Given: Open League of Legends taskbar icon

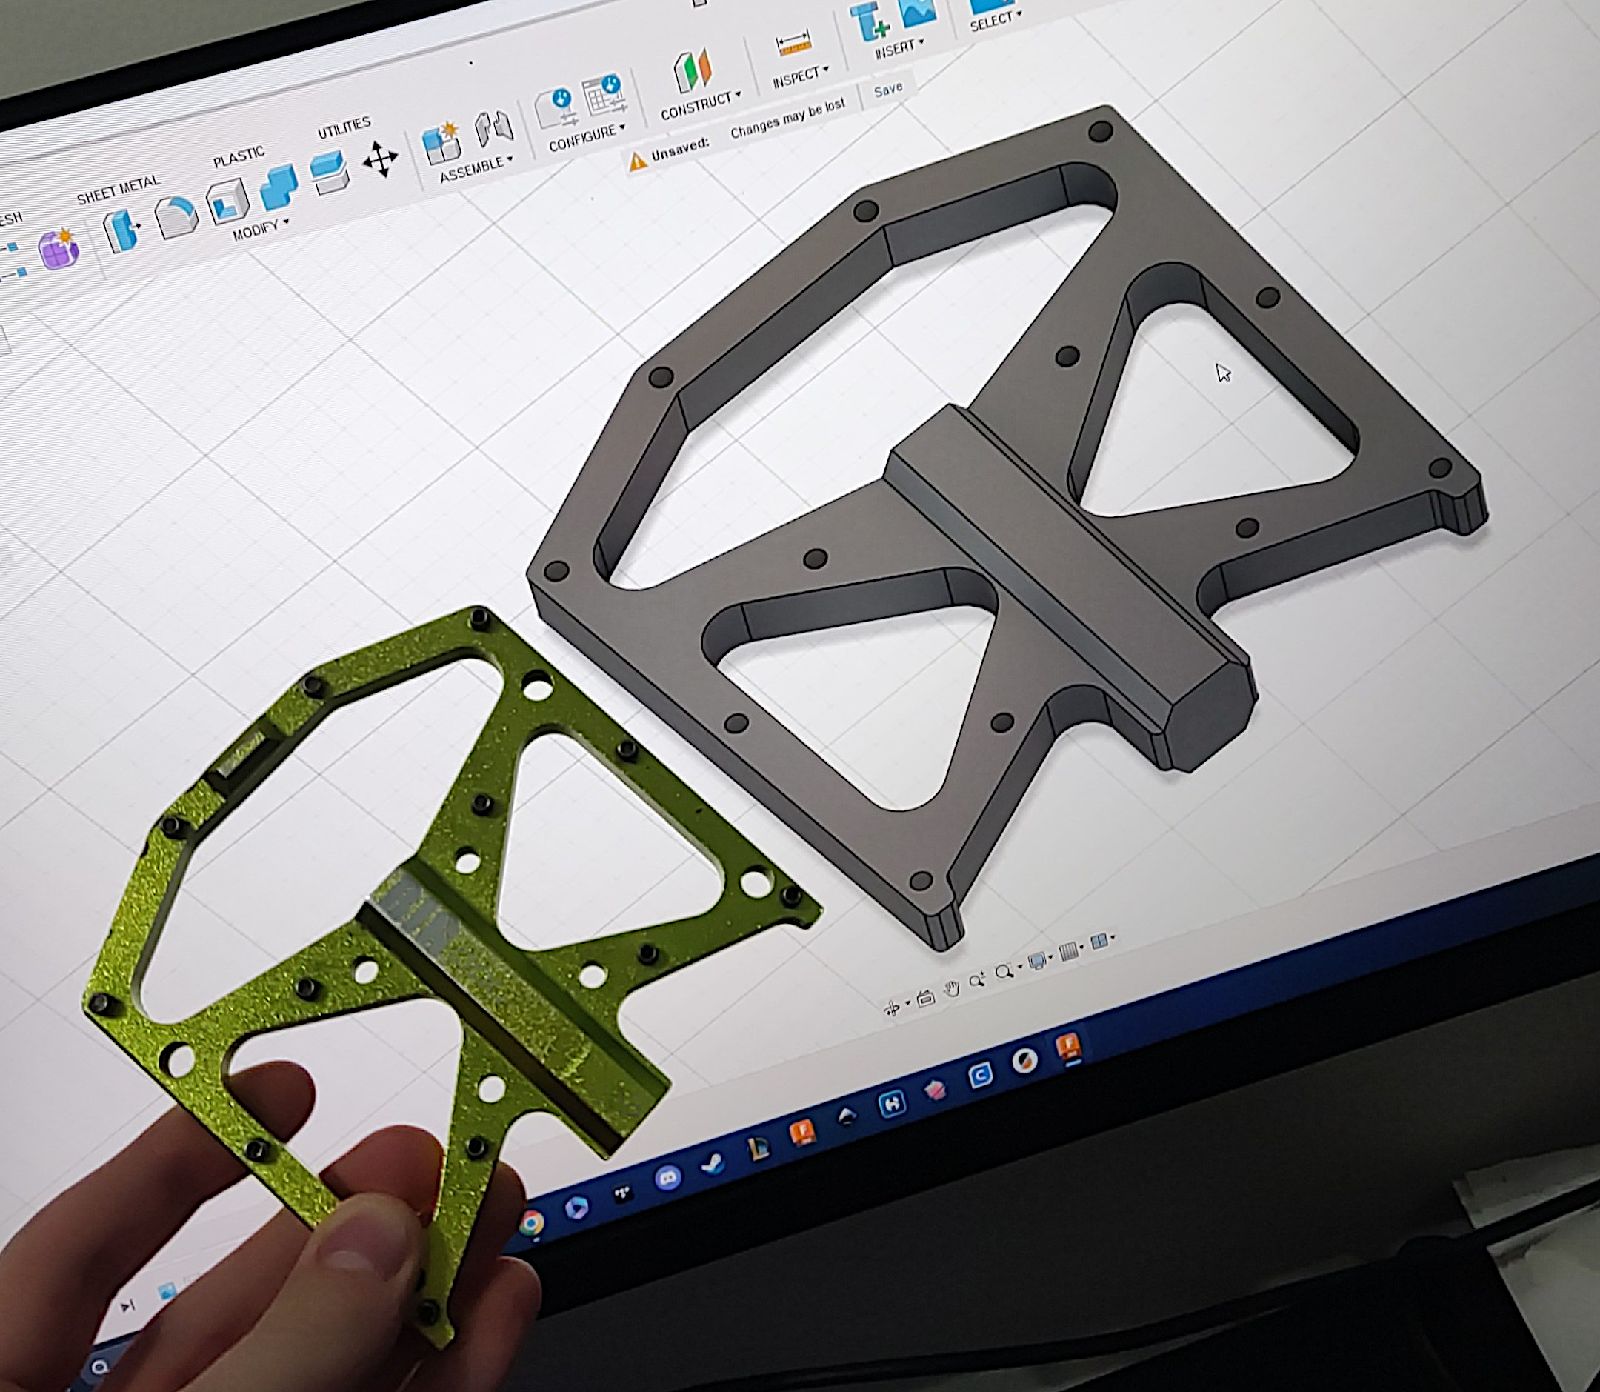Looking at the screenshot, I should pyautogui.click(x=759, y=1149).
